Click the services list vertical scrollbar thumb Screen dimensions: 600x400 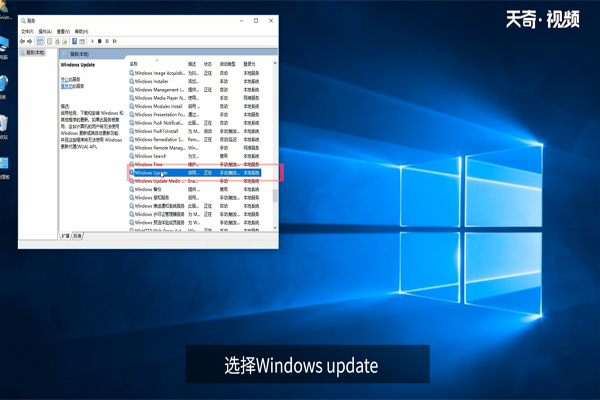click(275, 195)
